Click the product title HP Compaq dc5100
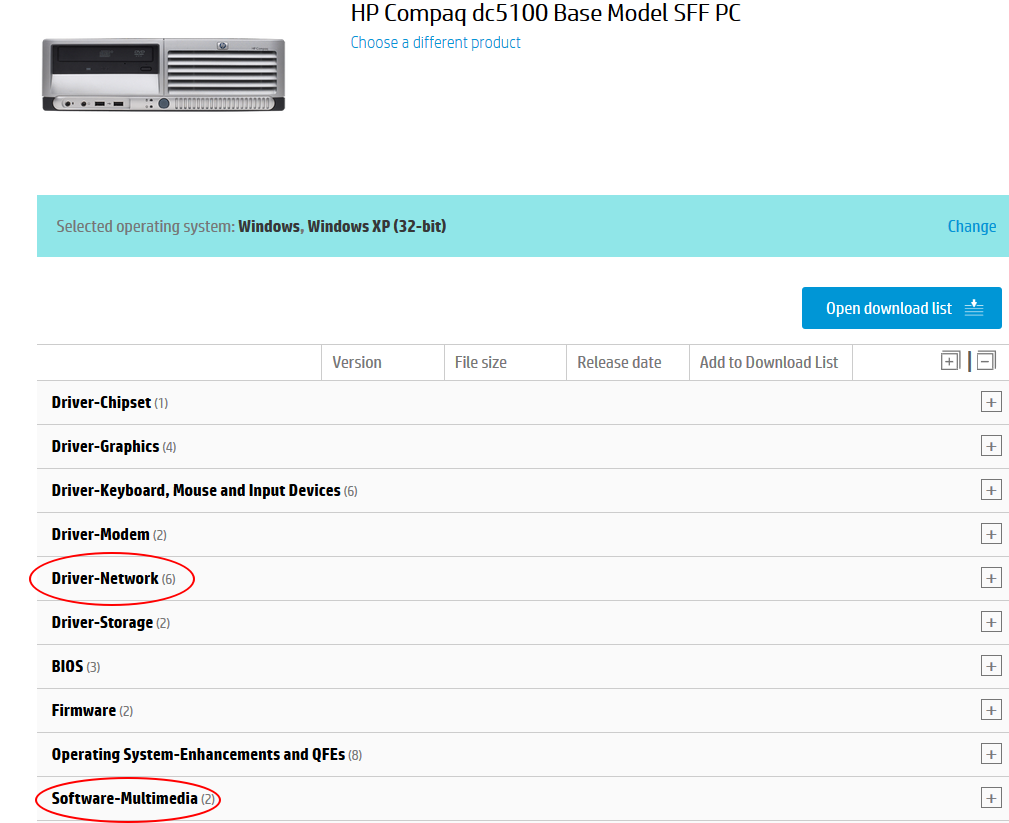 click(x=546, y=13)
